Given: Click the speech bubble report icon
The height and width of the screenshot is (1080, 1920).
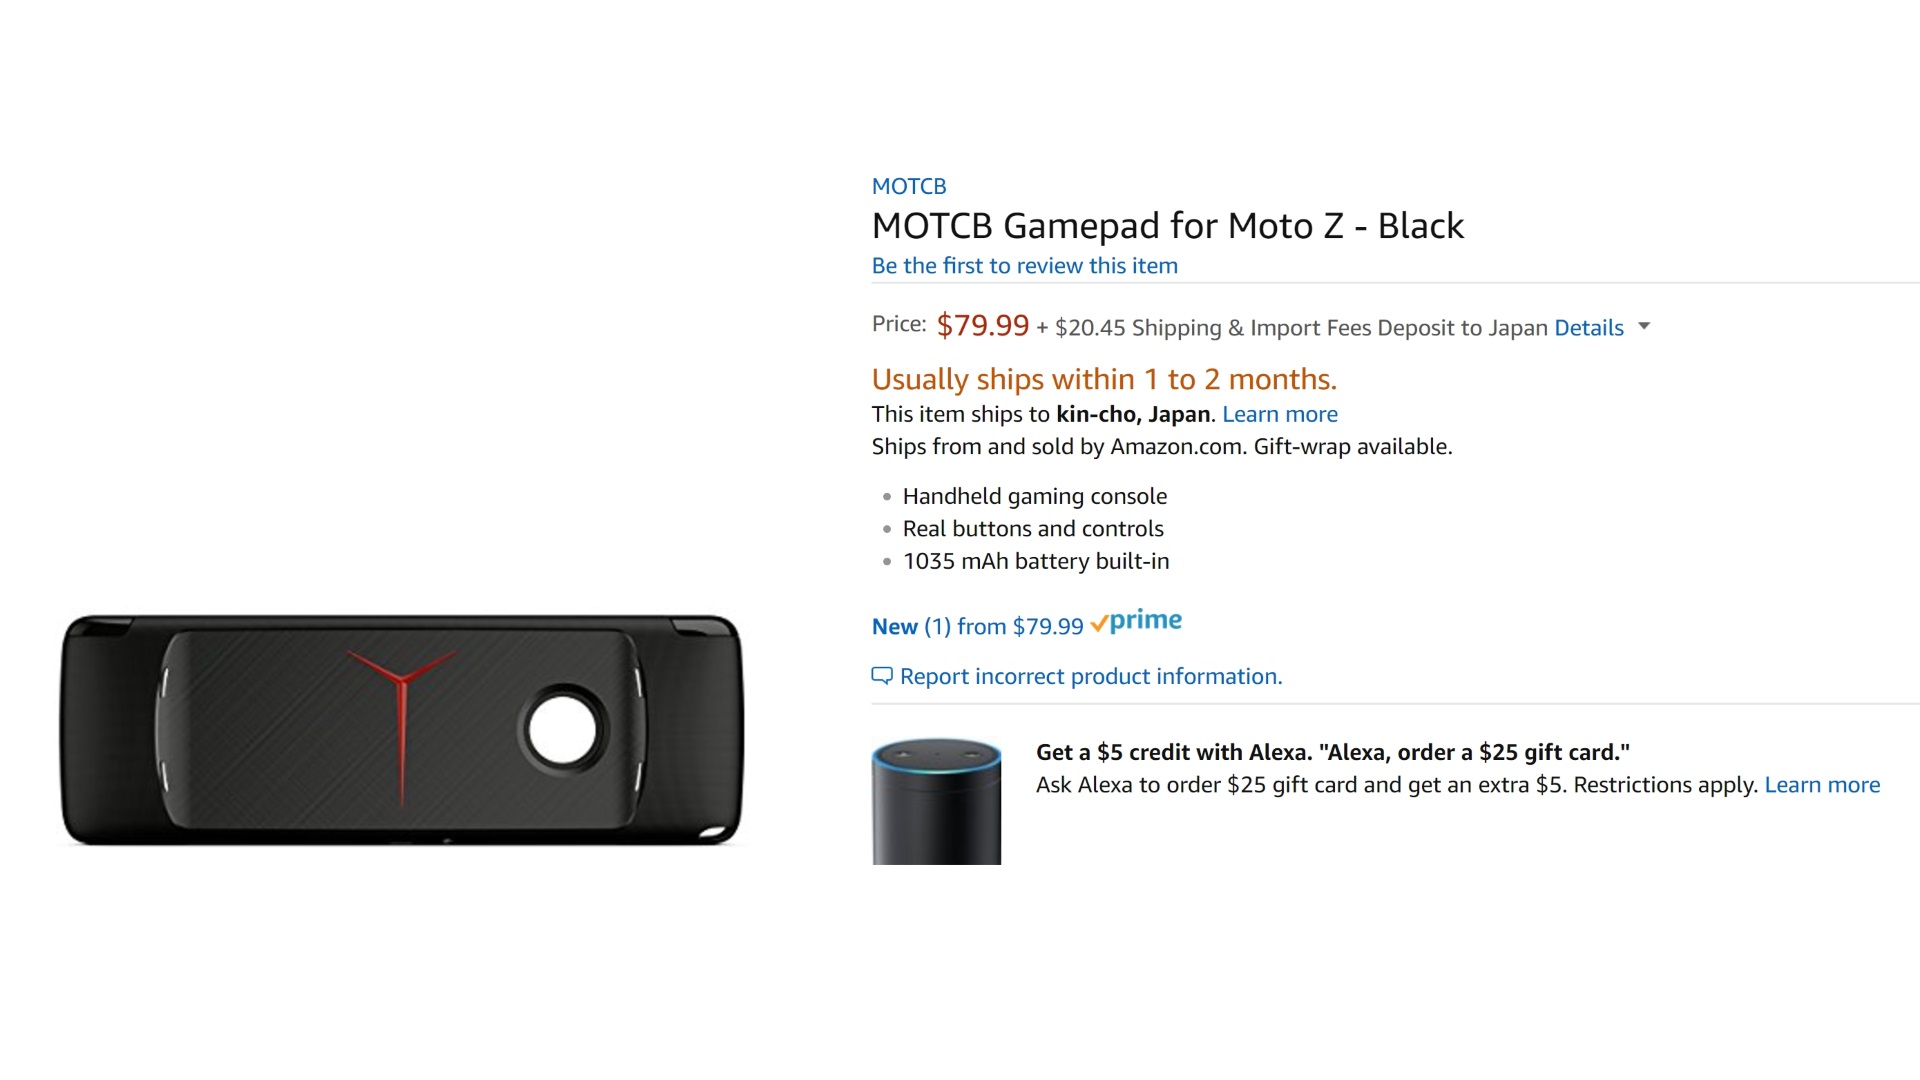Looking at the screenshot, I should coord(881,676).
